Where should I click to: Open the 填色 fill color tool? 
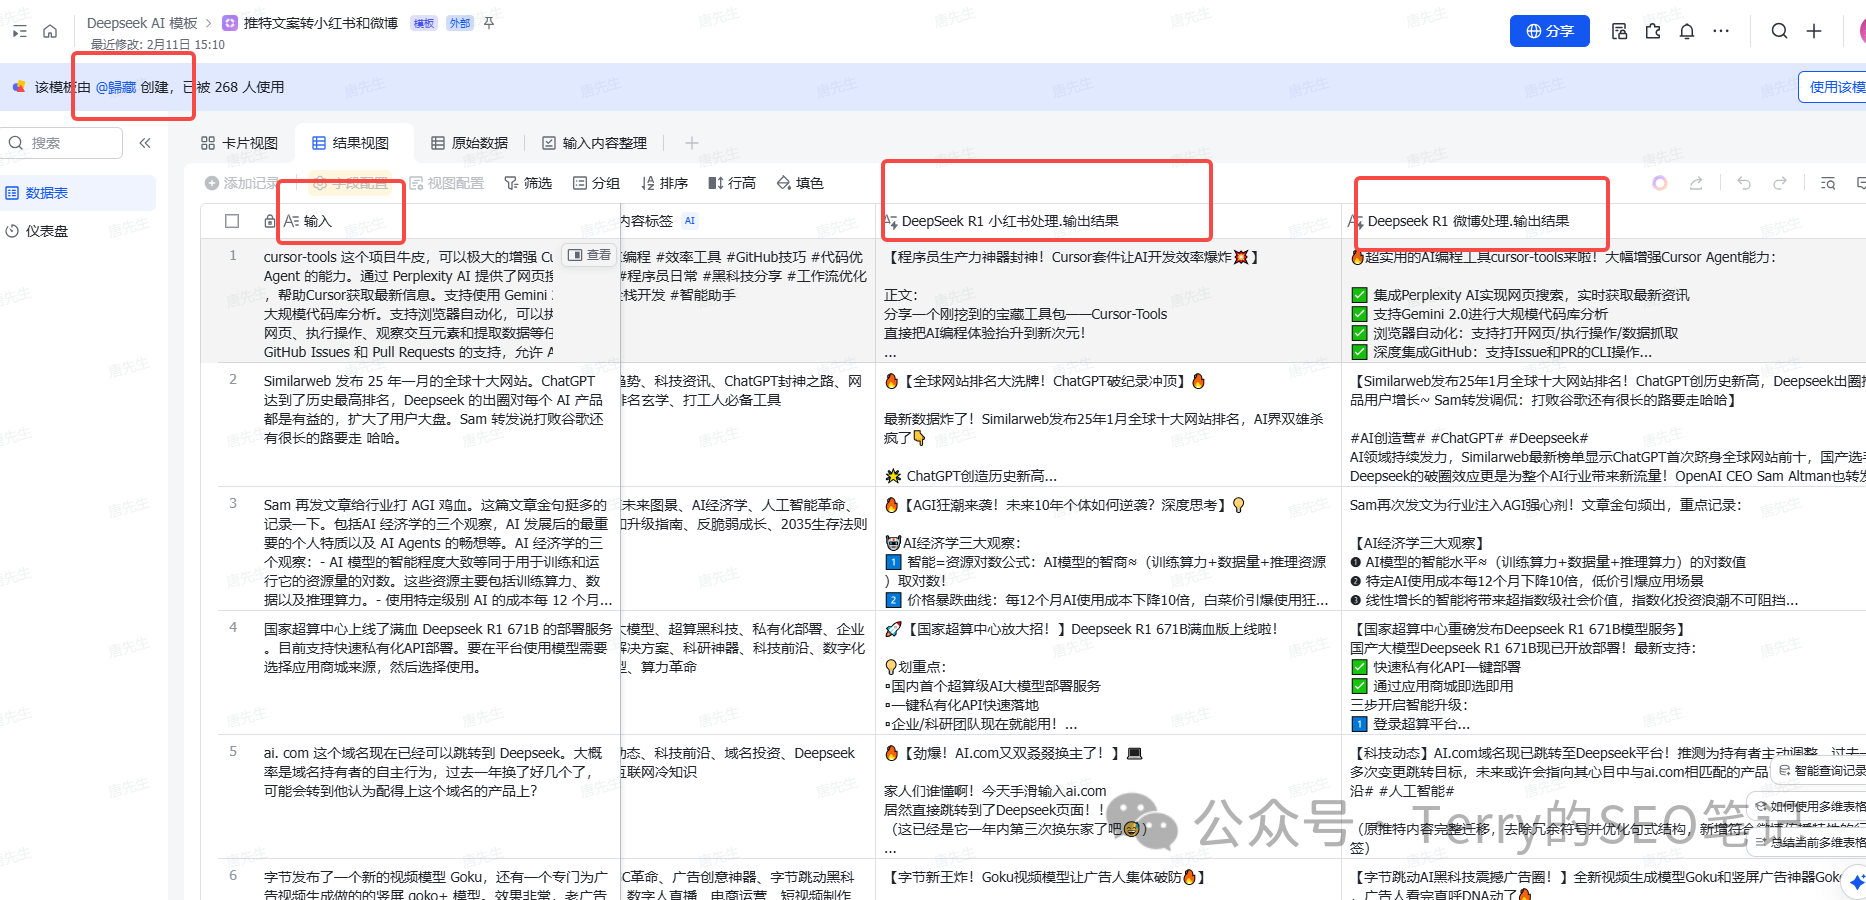(x=800, y=183)
